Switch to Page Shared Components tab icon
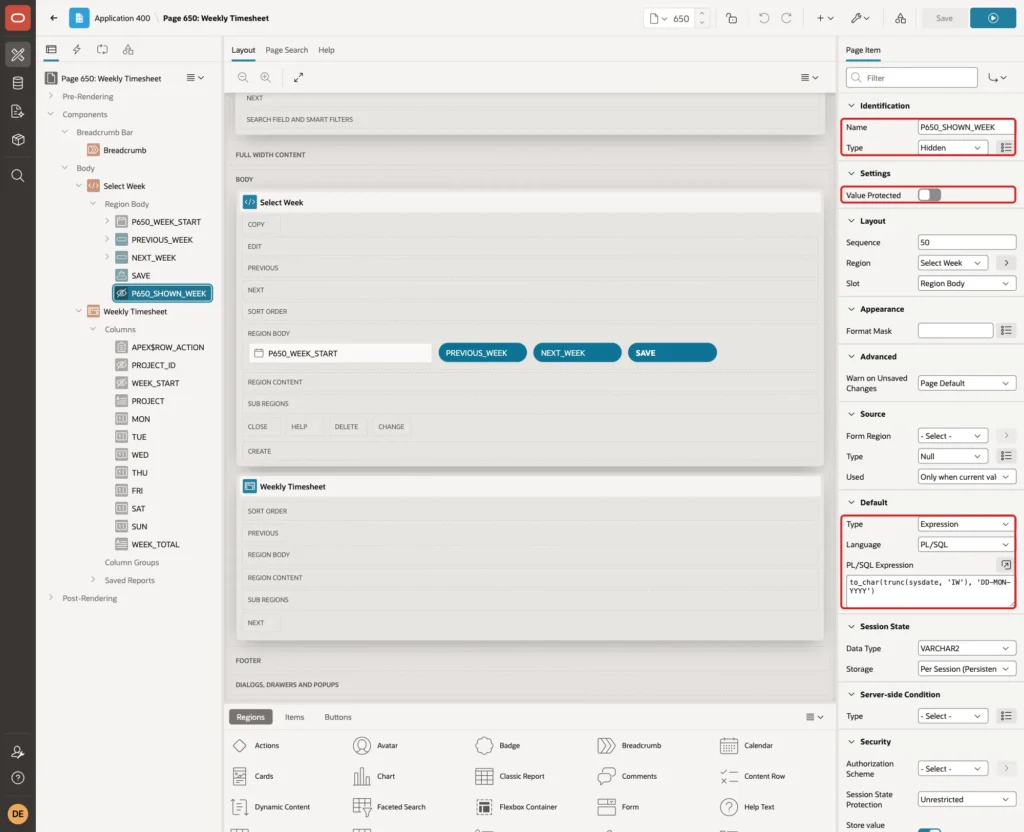This screenshot has width=1024, height=832. [x=128, y=50]
